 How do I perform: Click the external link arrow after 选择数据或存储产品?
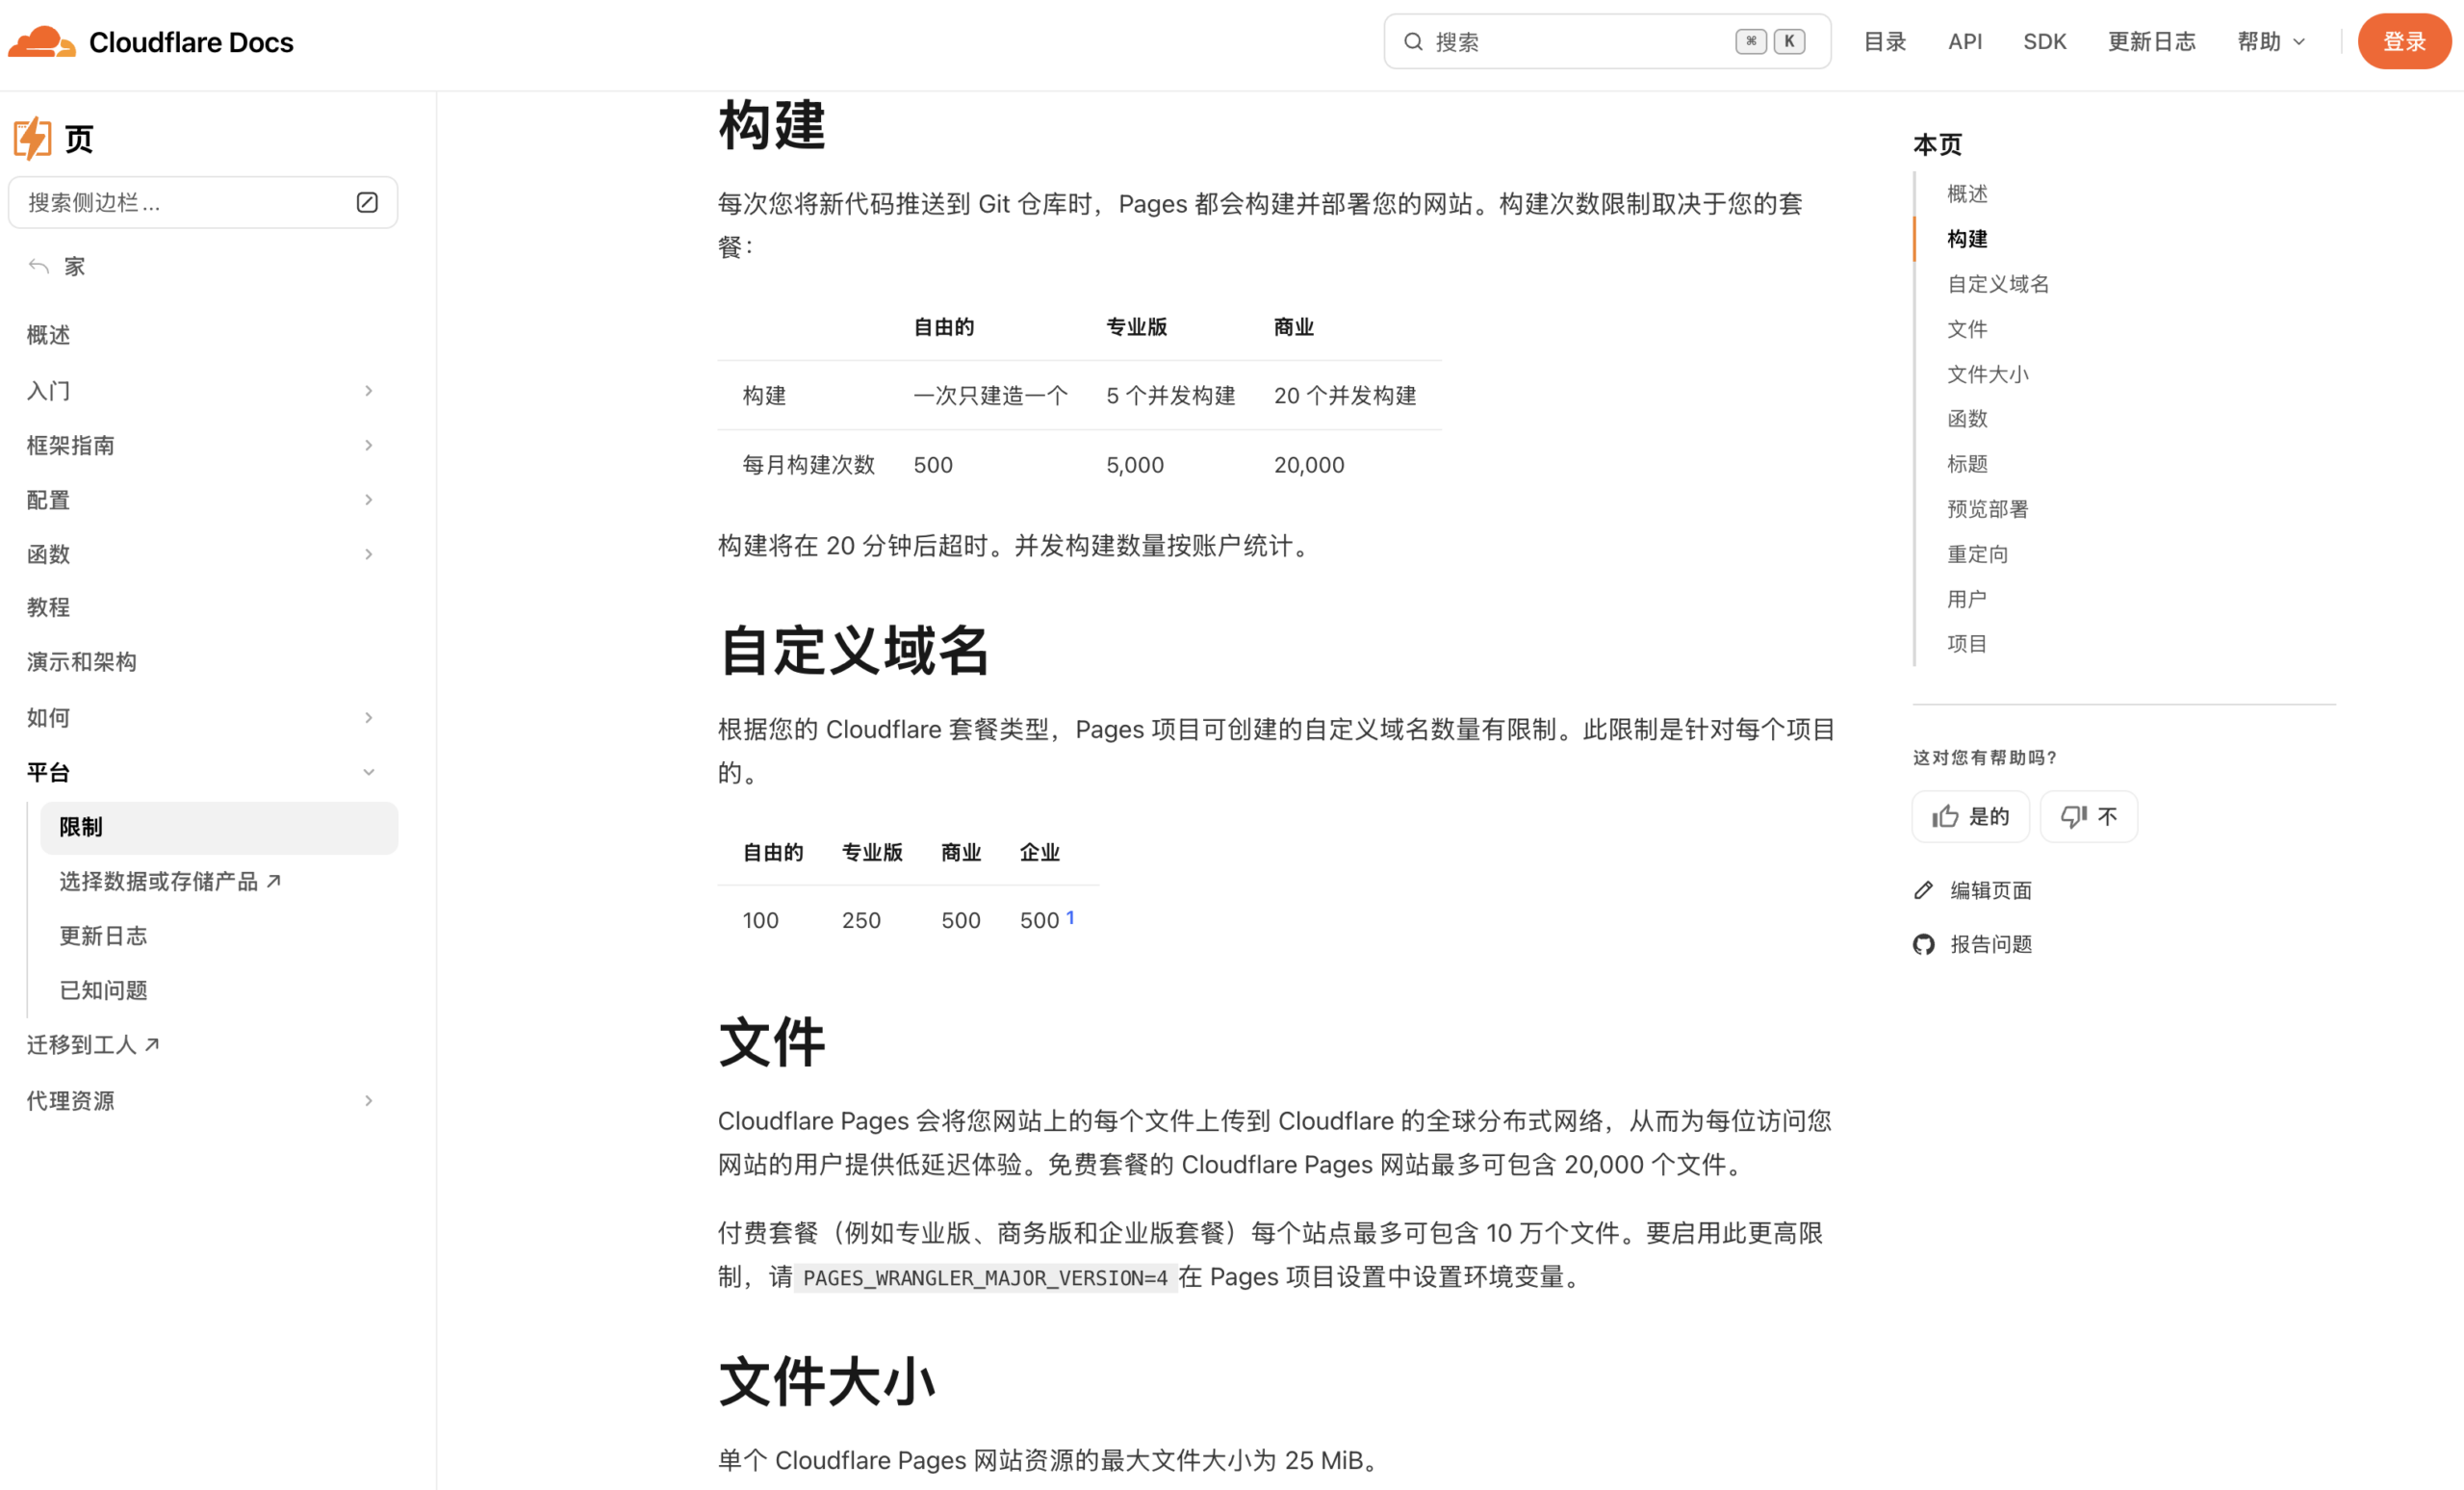pos(274,881)
